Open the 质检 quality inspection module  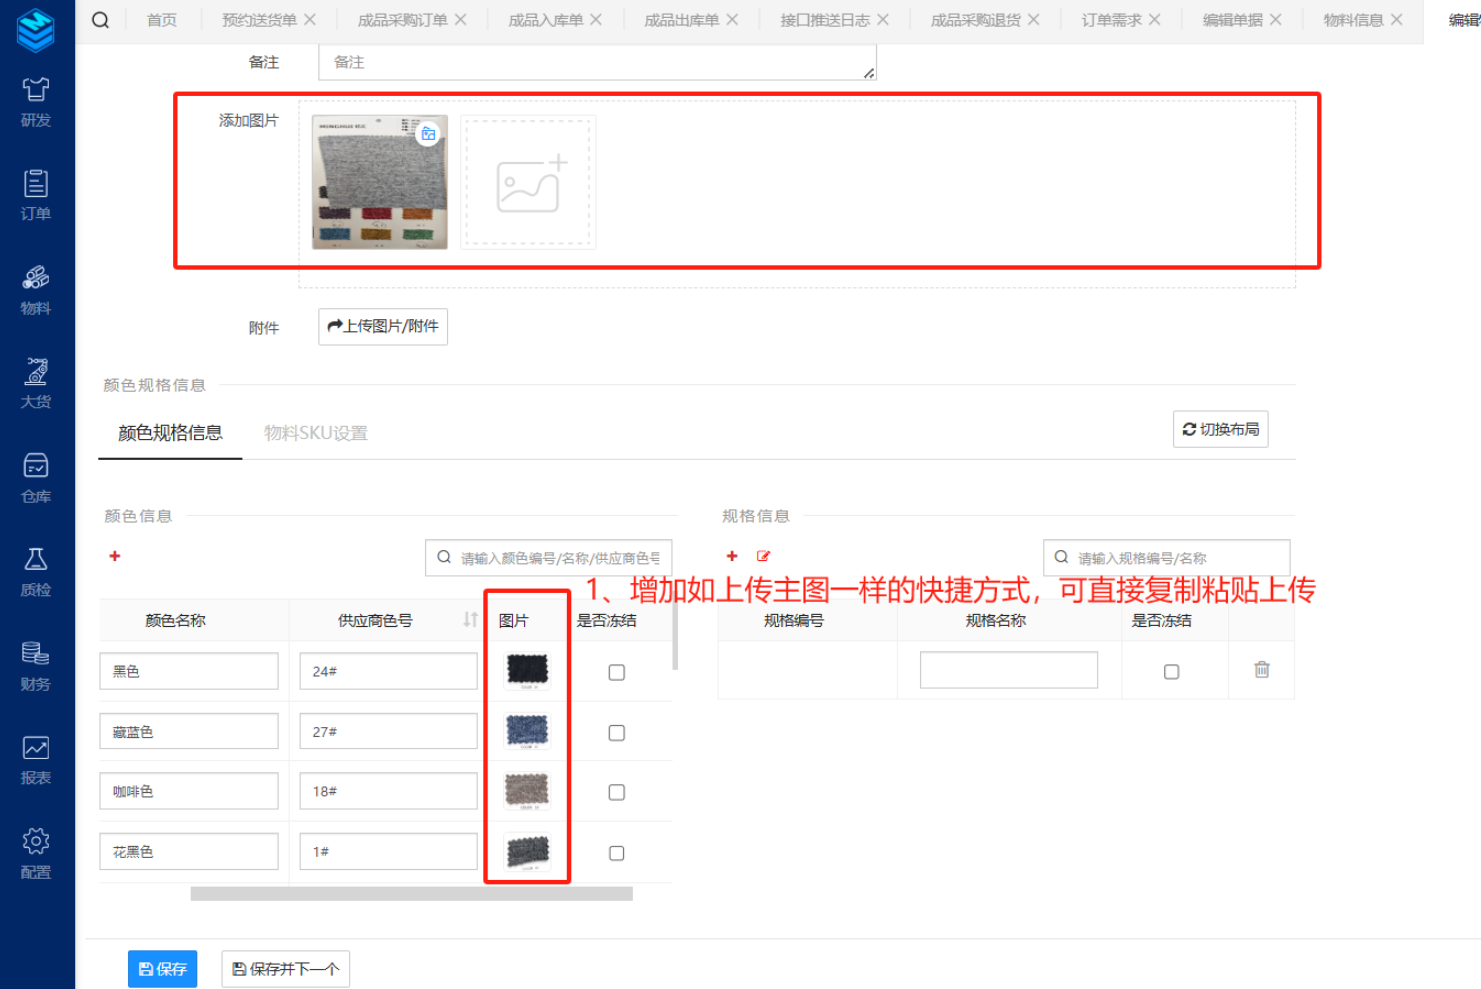pos(36,572)
